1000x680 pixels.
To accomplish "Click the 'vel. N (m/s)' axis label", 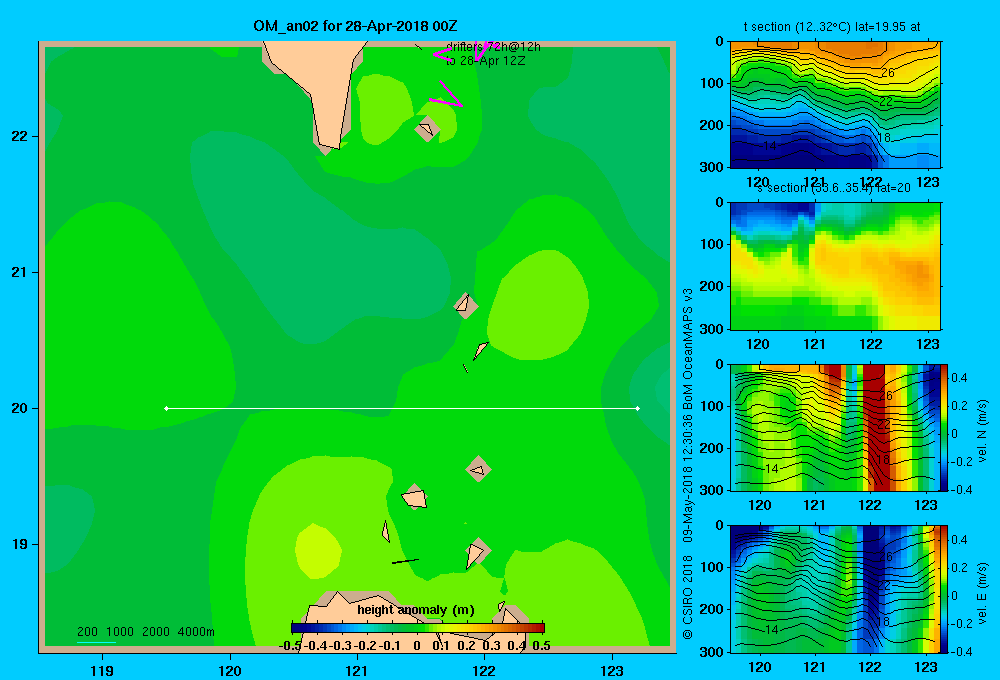I will (x=982, y=431).
